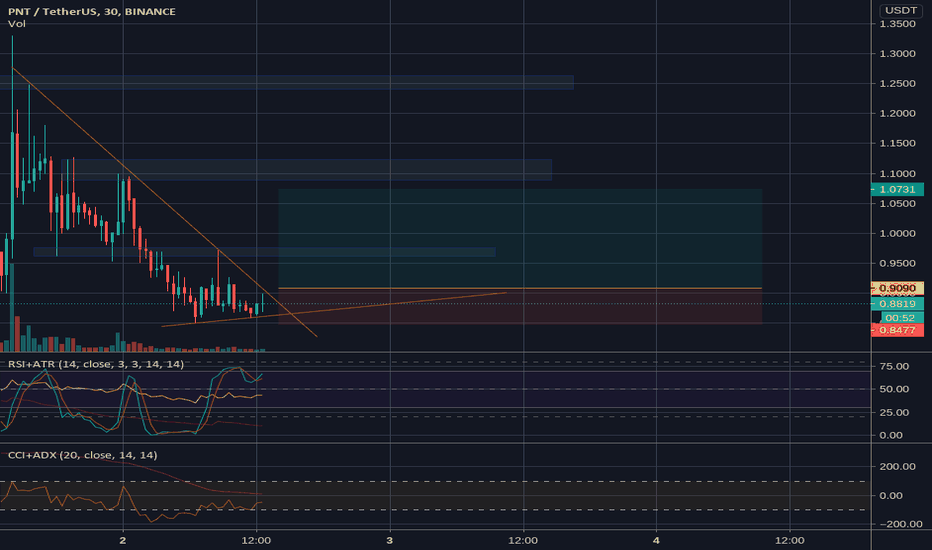
Task: Click the 1.2500 price axis value
Action: (898, 83)
